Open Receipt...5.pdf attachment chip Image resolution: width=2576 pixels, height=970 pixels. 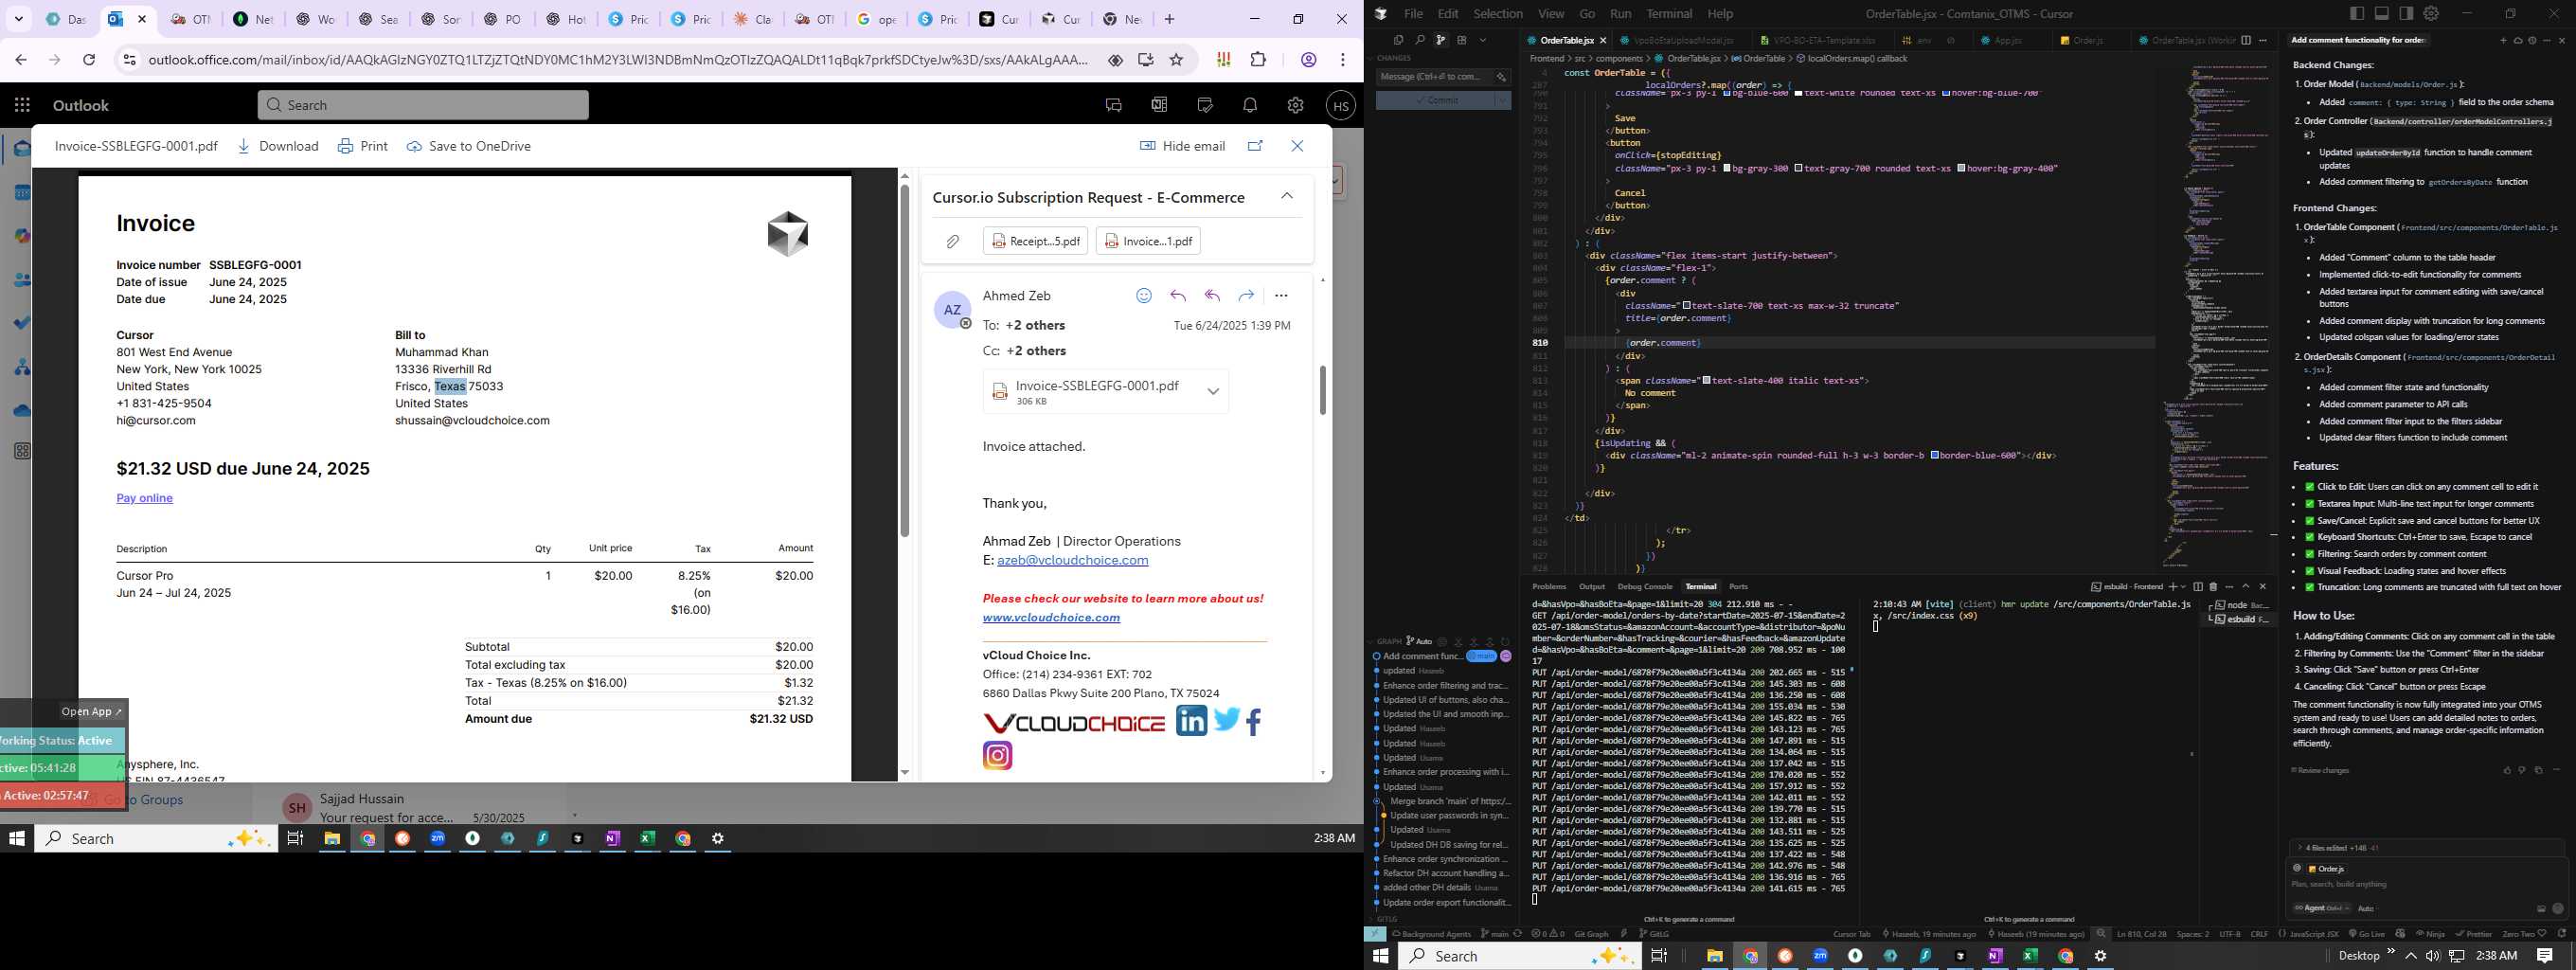click(1035, 241)
